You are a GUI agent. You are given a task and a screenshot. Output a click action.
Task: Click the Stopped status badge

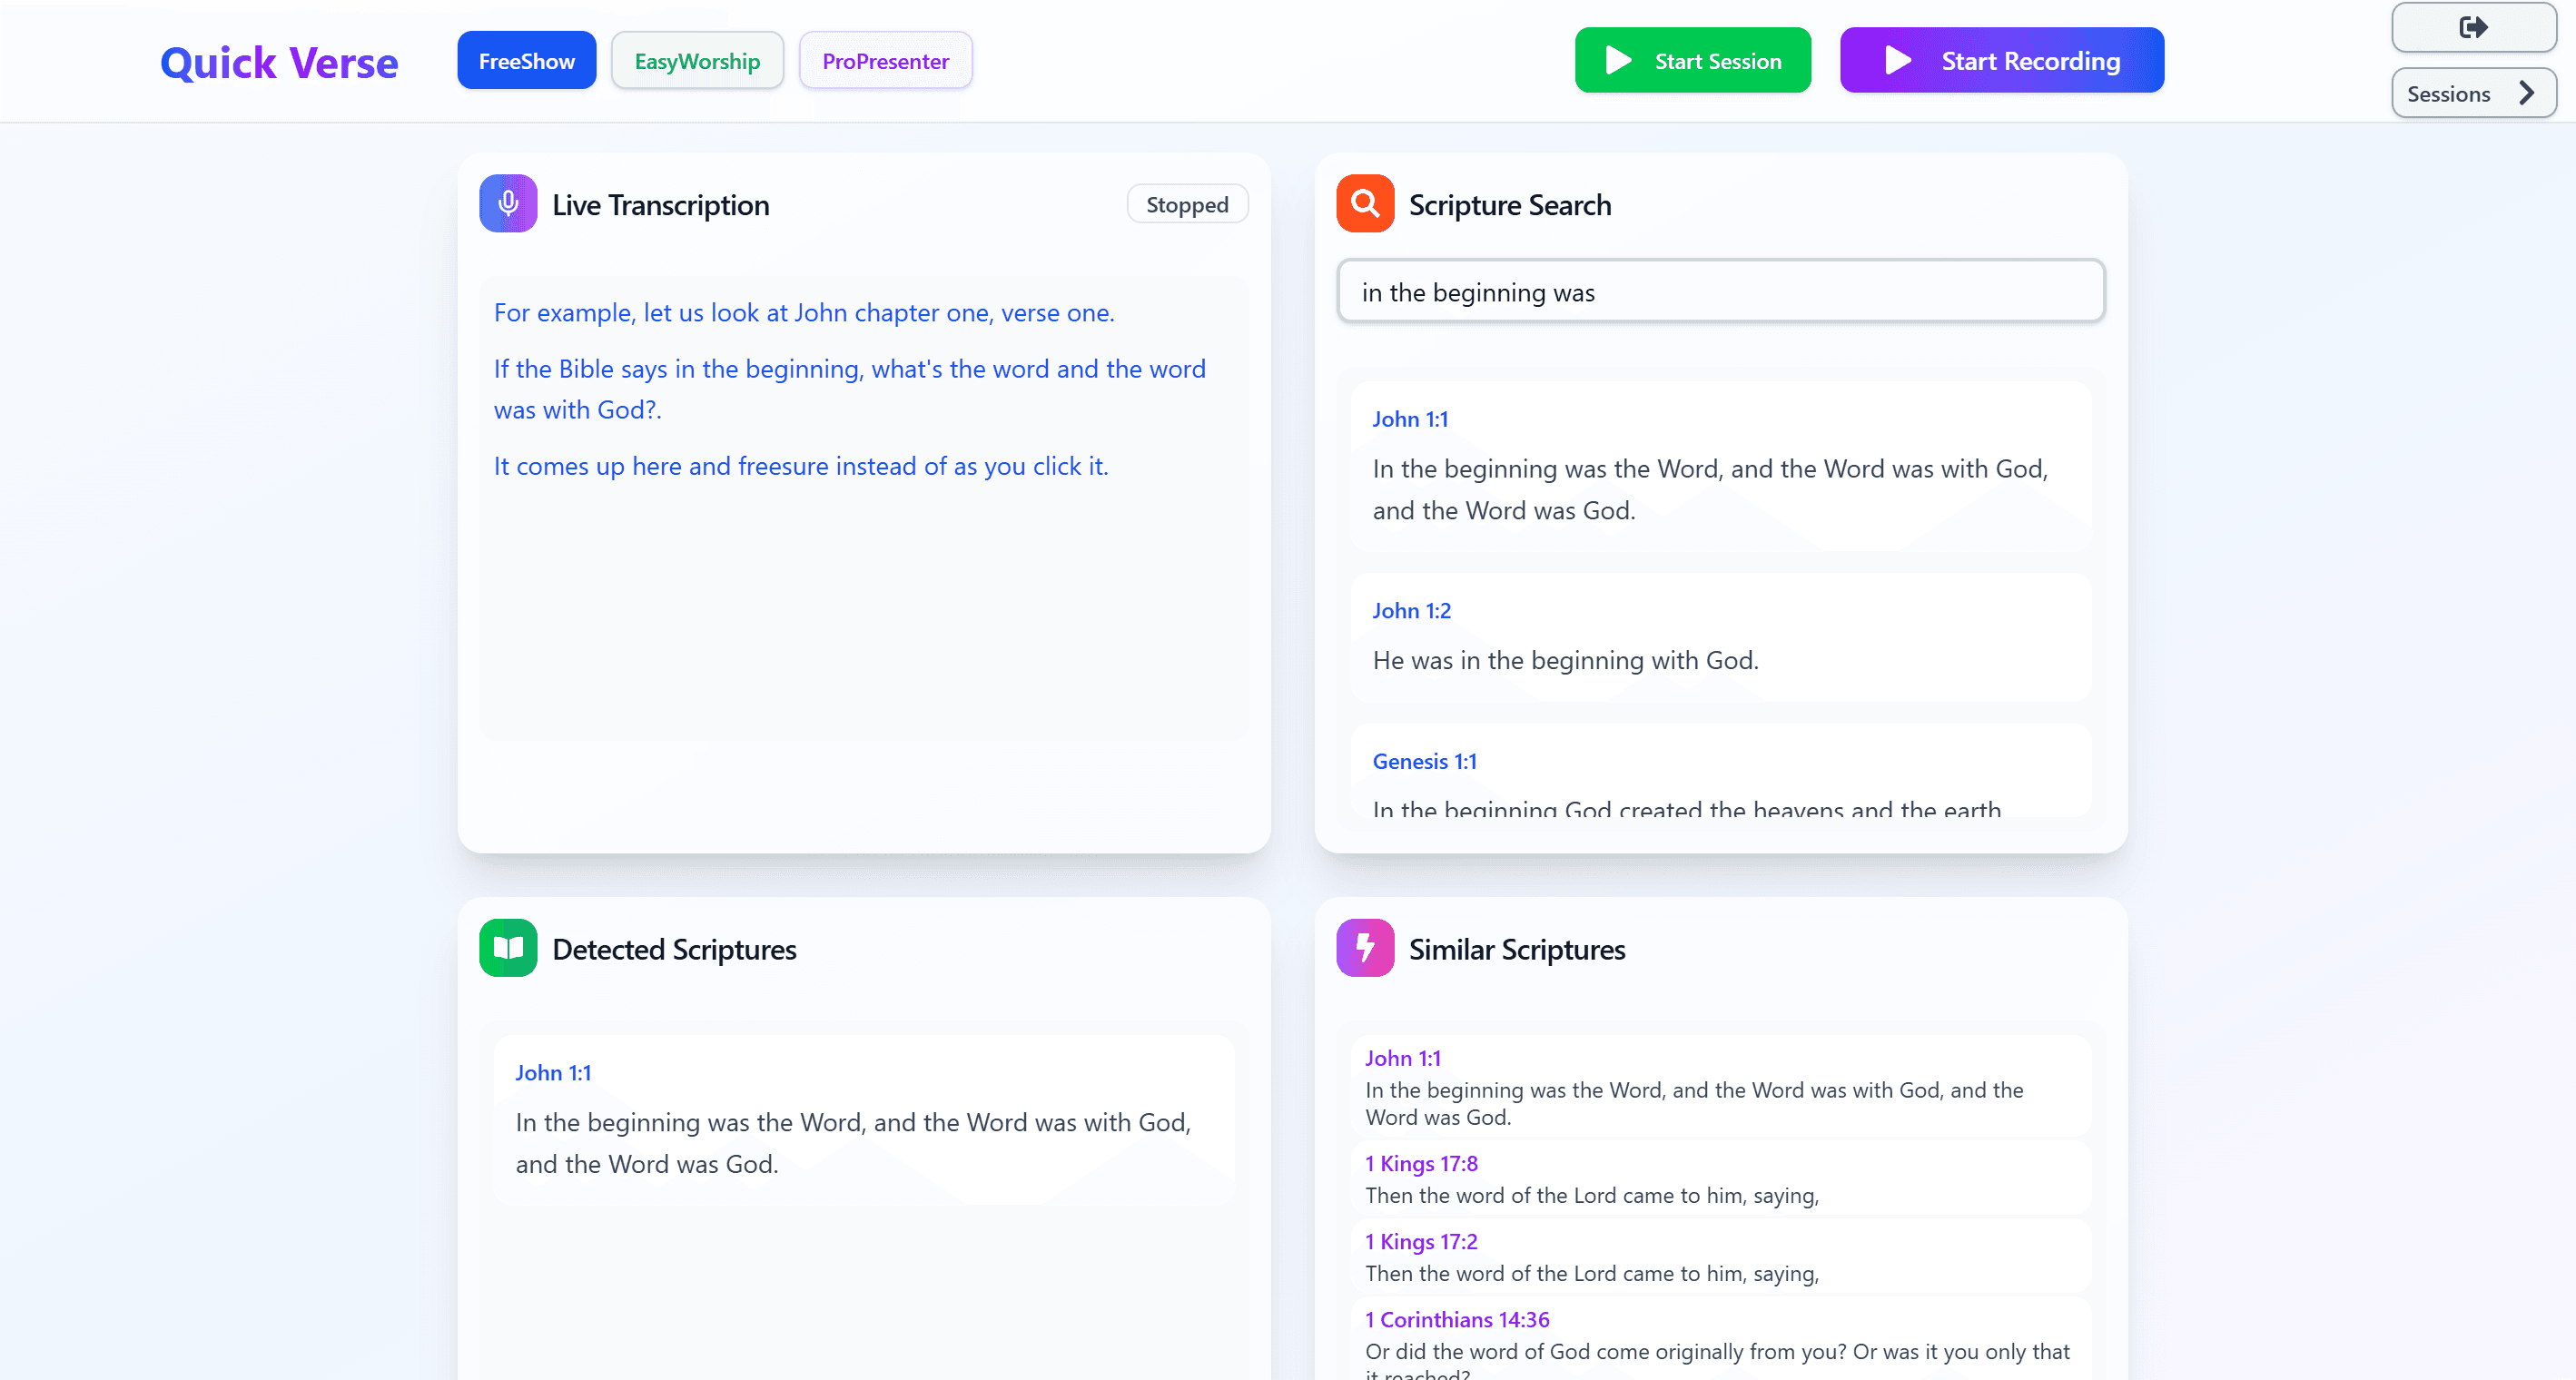click(1186, 205)
